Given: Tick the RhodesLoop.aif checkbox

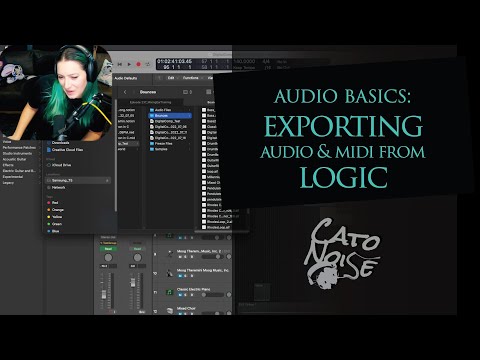Looking at the screenshot, I should [204, 227].
